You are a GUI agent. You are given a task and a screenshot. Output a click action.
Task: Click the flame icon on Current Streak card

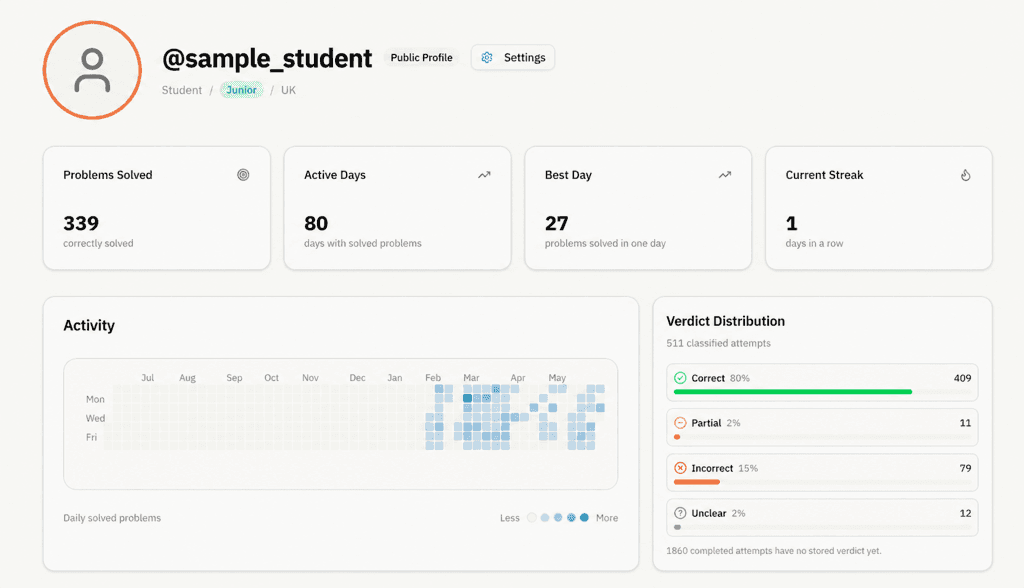[965, 174]
